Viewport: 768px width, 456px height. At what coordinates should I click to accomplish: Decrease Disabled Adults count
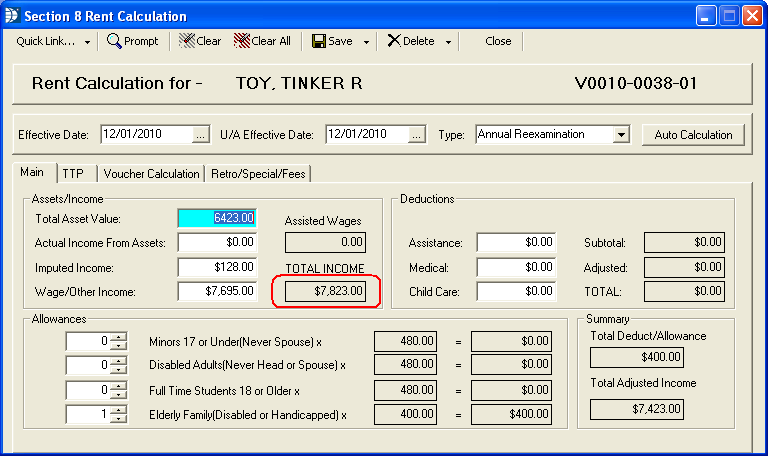pos(118,369)
